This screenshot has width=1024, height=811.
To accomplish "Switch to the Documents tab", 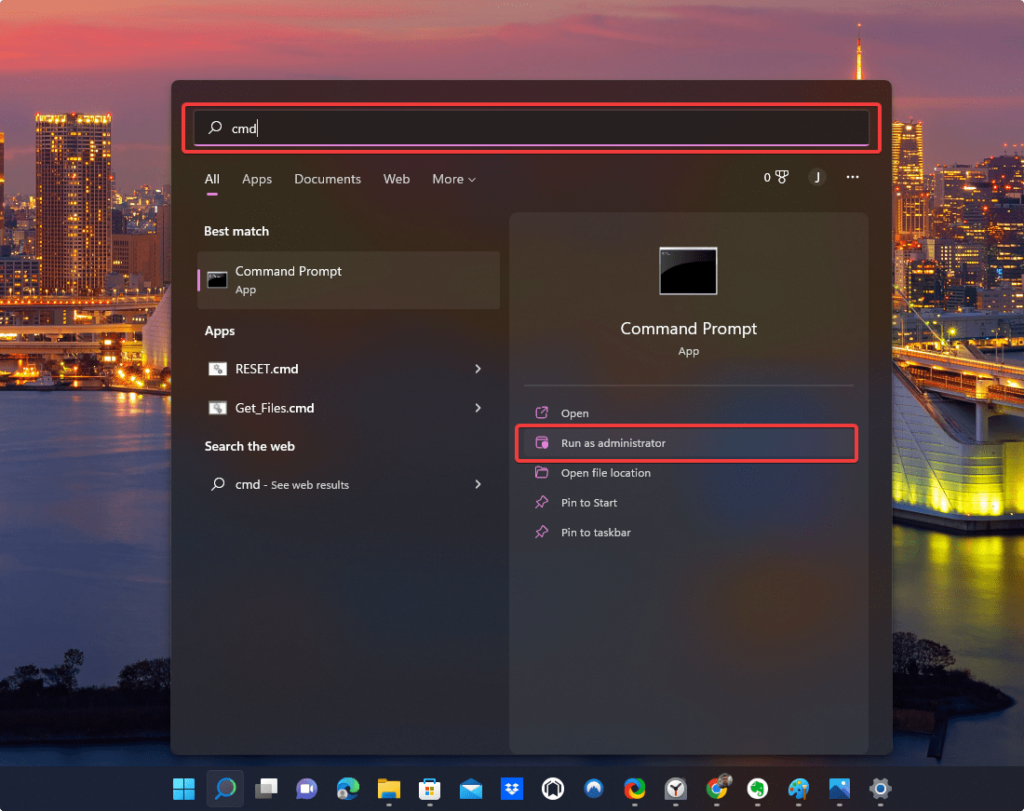I will (x=327, y=179).
